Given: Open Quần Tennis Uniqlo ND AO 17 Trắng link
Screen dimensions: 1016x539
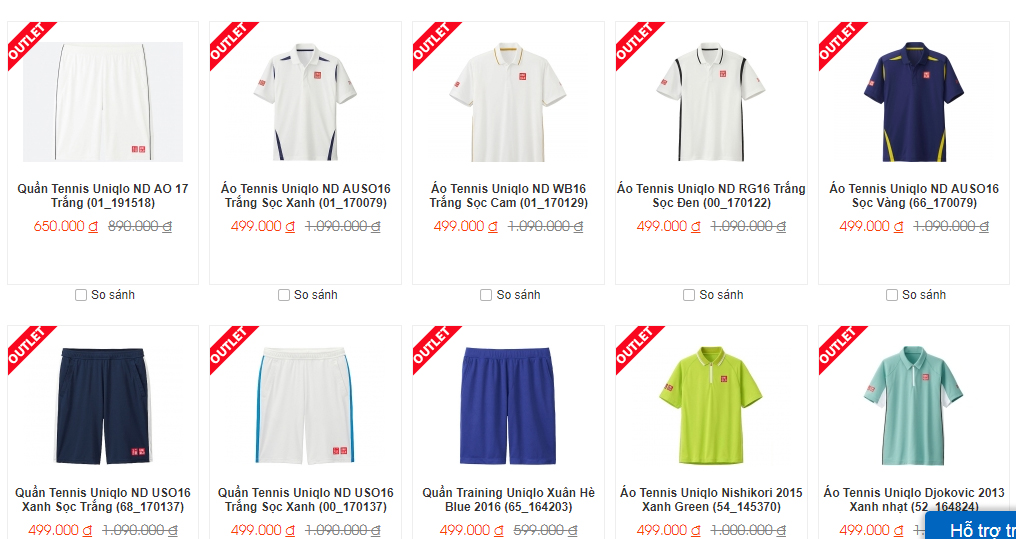Looking at the screenshot, I should tap(103, 196).
